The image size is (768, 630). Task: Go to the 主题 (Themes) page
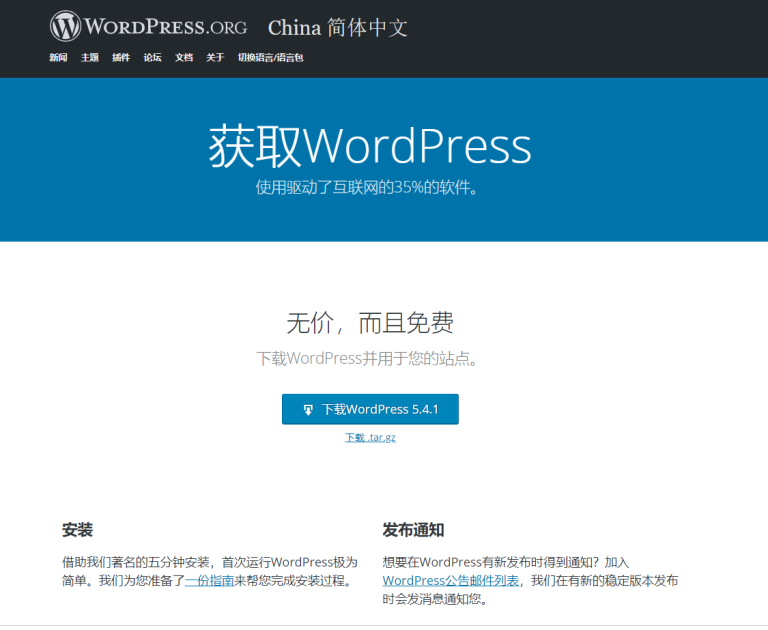(90, 58)
